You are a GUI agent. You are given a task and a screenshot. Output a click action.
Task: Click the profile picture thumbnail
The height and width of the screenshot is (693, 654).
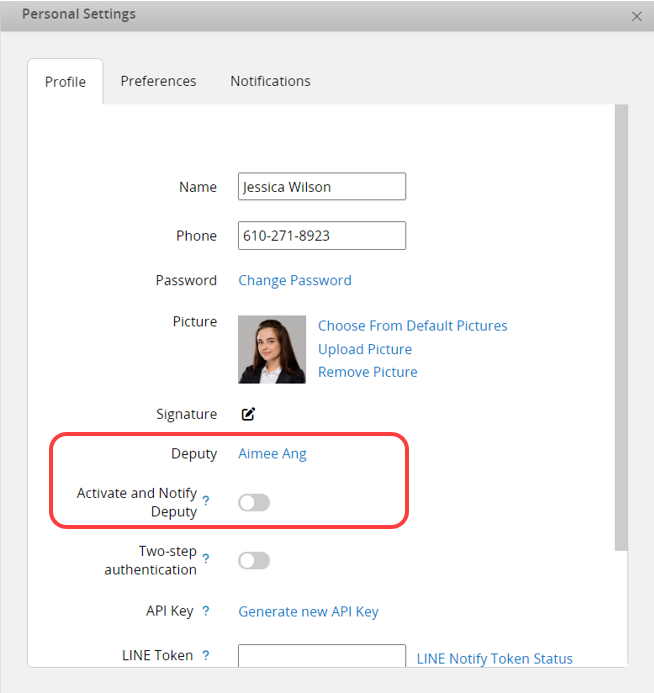(x=272, y=349)
